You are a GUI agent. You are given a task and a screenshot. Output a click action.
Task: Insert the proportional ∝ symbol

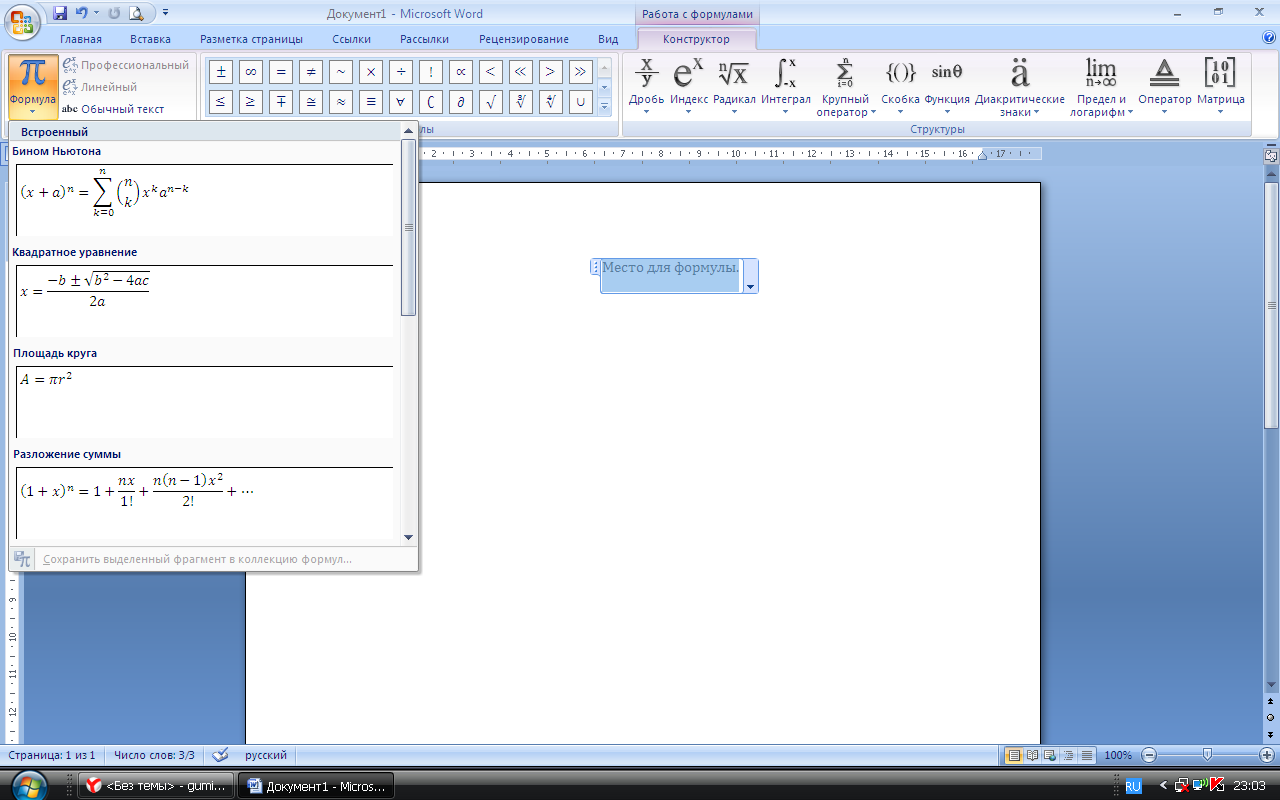460,72
